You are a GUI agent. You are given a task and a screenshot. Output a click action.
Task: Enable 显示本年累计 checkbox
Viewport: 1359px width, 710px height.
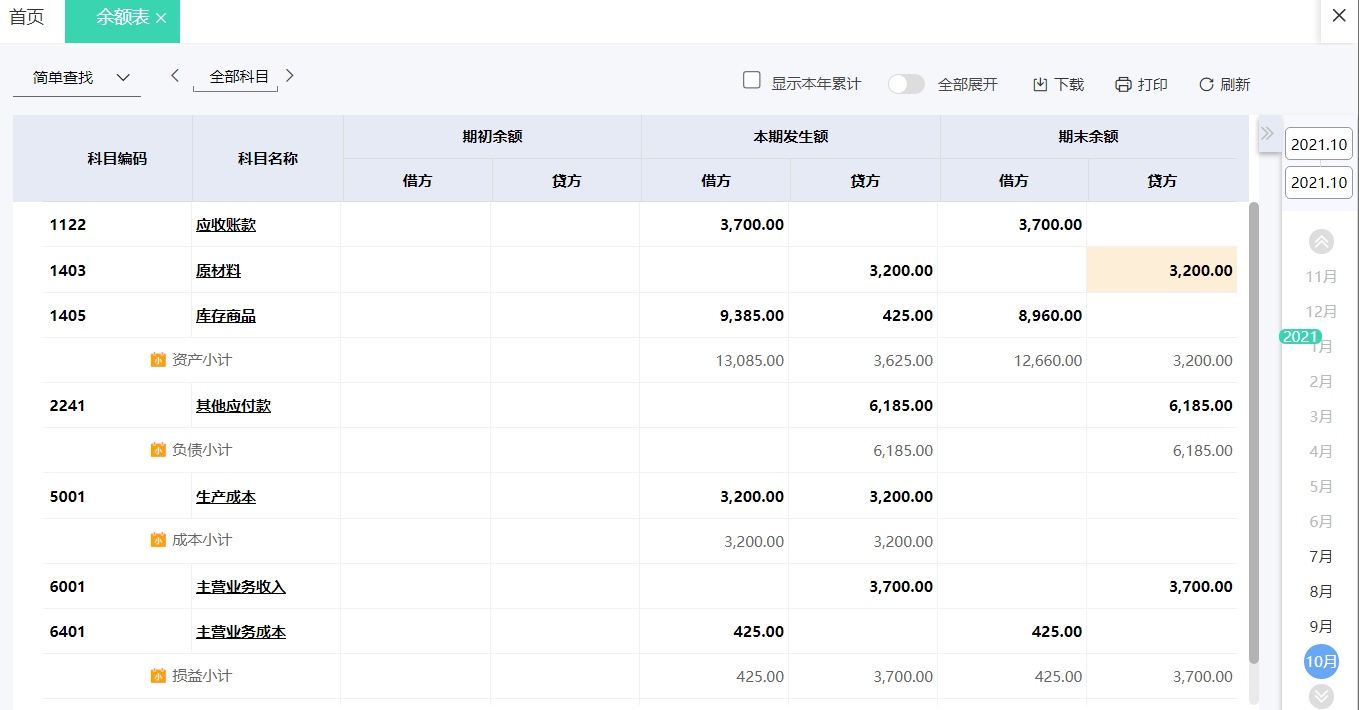[x=752, y=80]
